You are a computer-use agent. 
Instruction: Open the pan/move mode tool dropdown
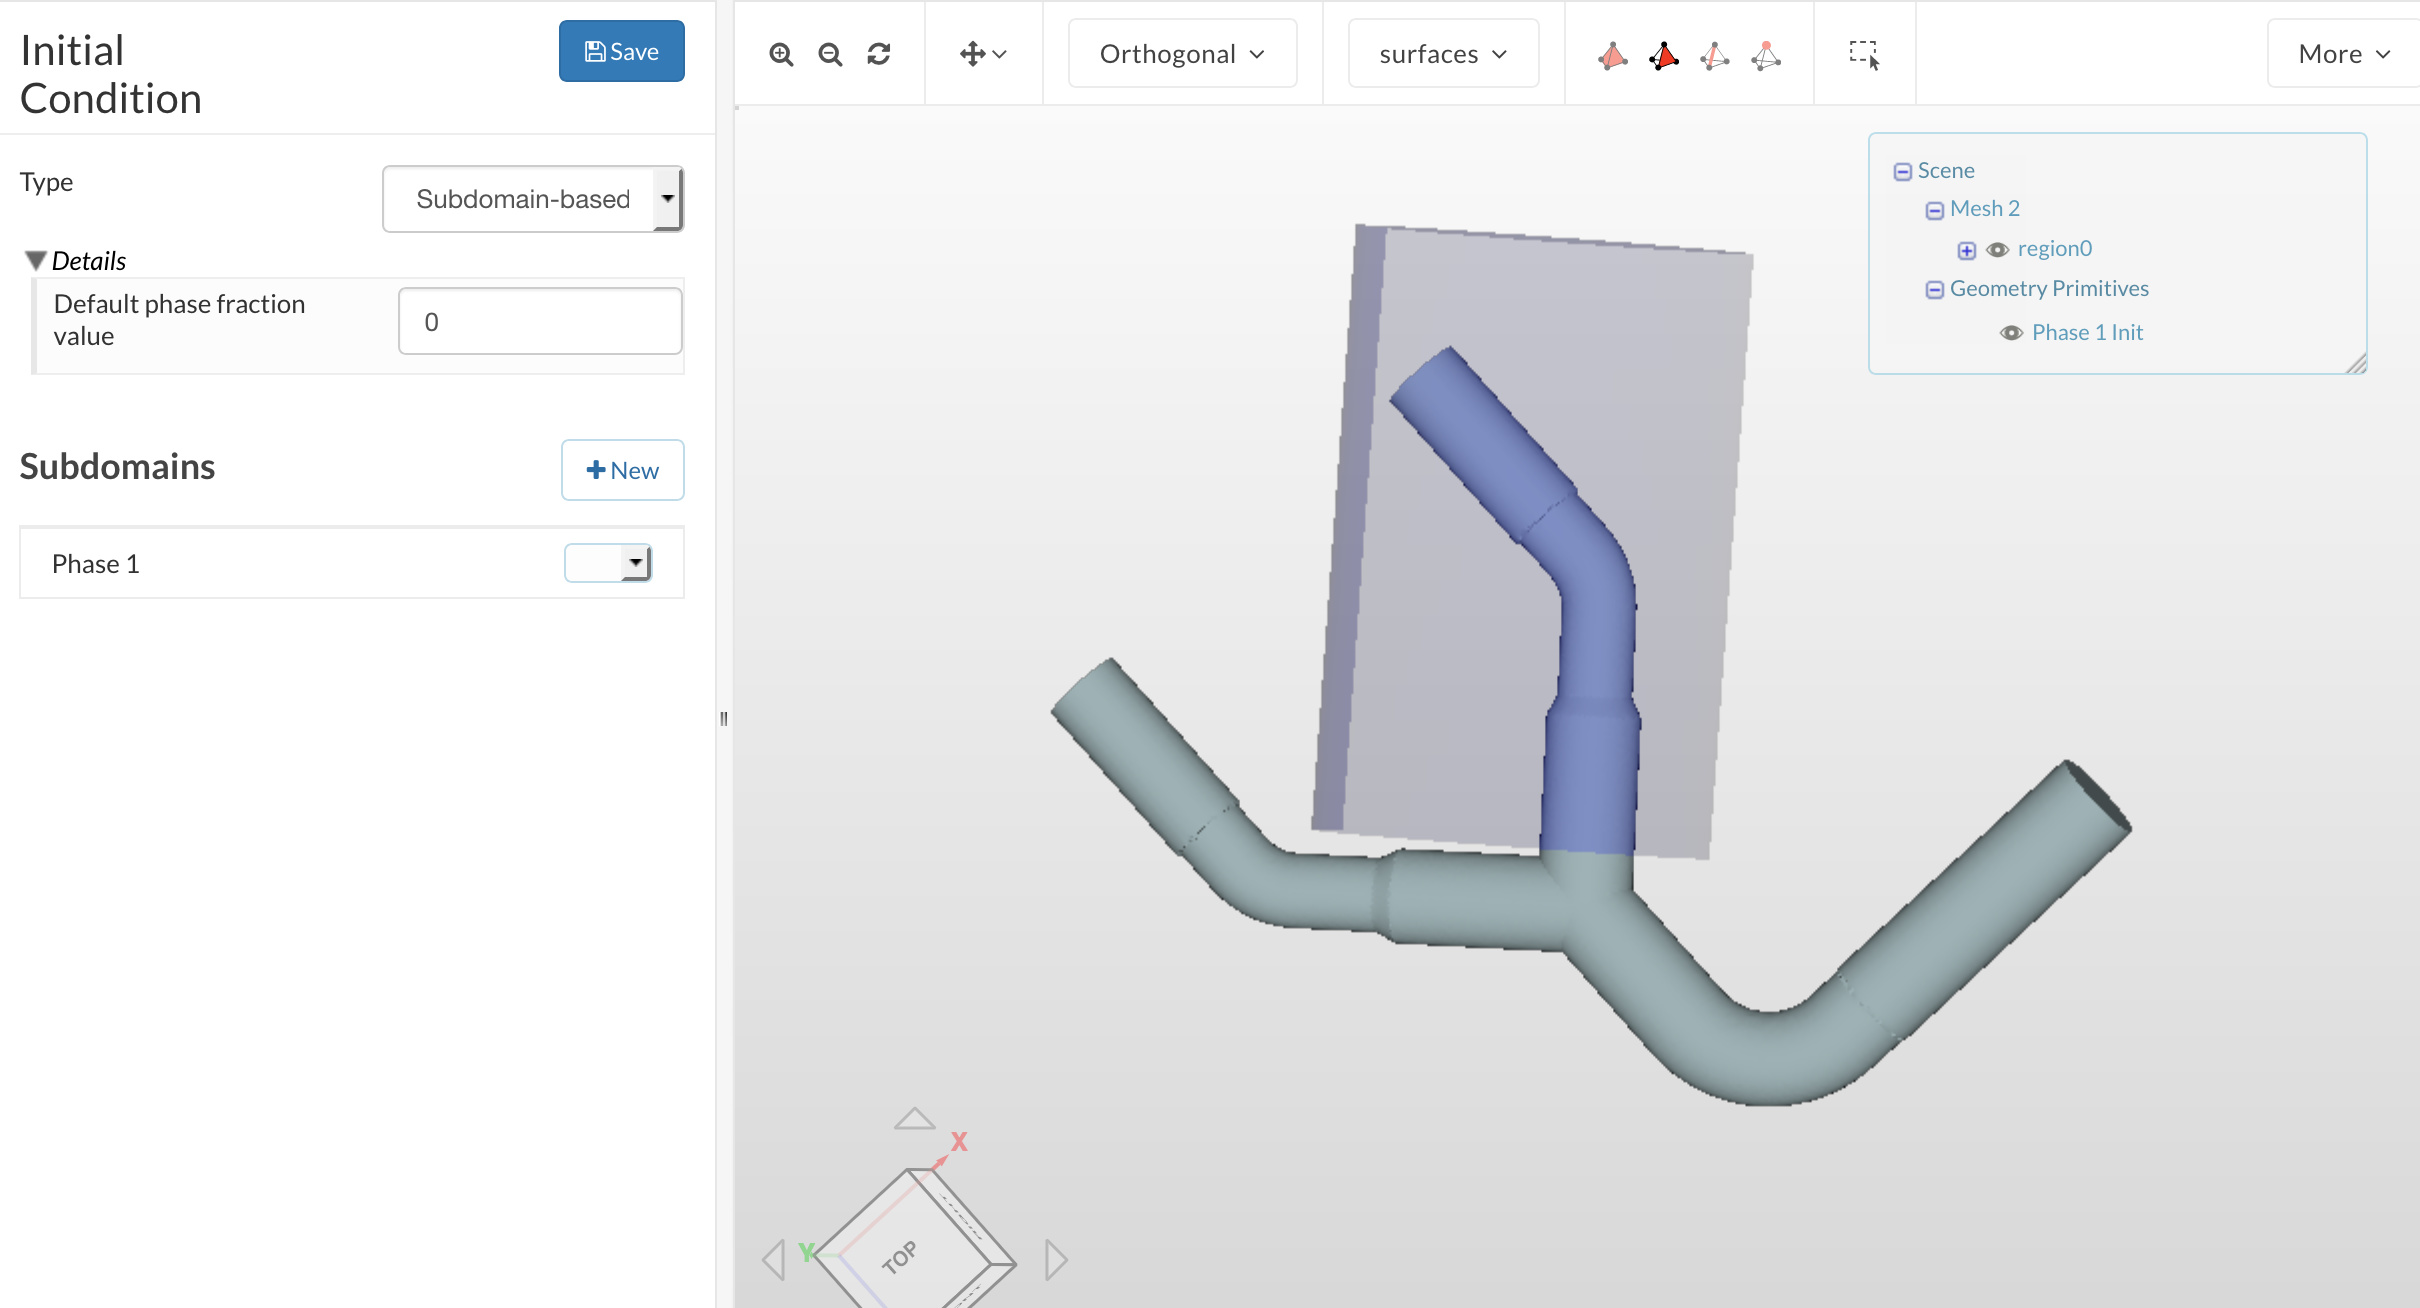click(983, 54)
